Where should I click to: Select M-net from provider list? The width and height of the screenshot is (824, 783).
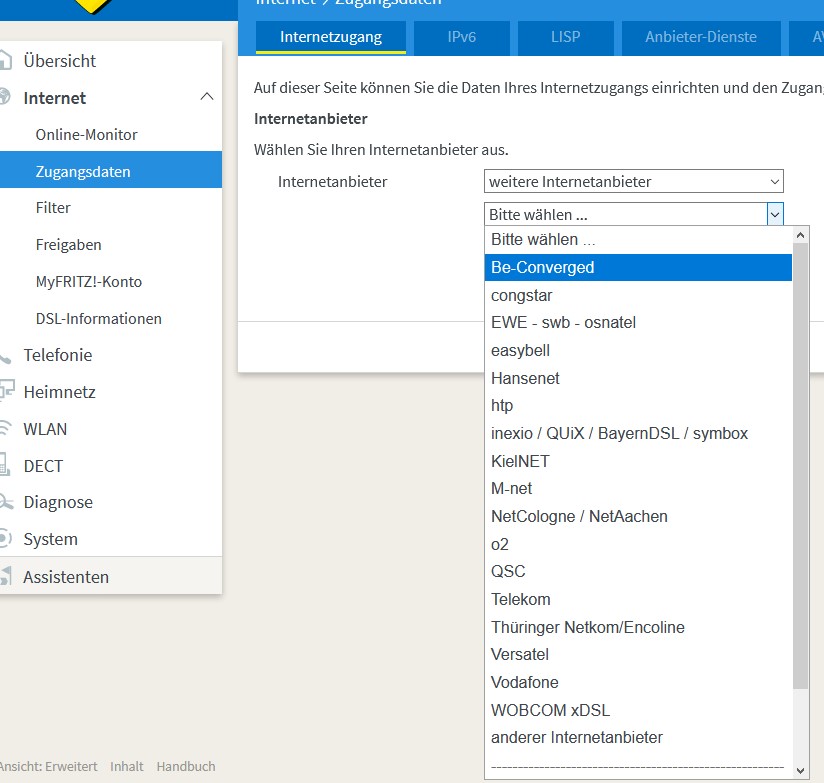point(638,489)
